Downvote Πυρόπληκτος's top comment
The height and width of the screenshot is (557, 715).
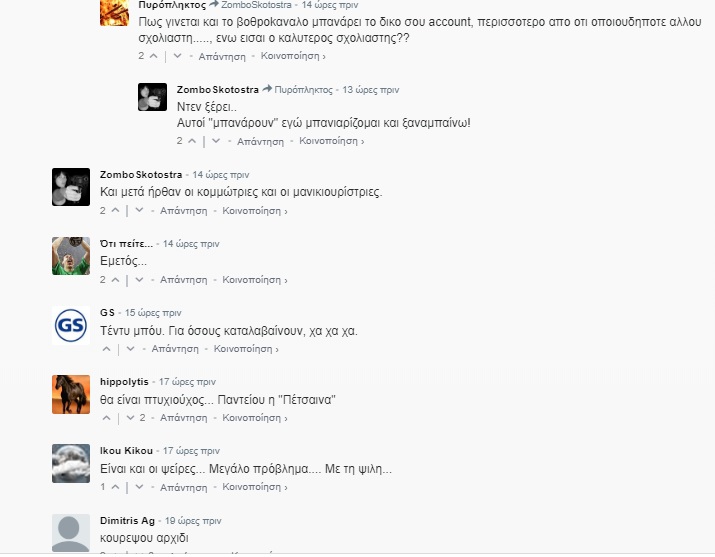pos(178,56)
